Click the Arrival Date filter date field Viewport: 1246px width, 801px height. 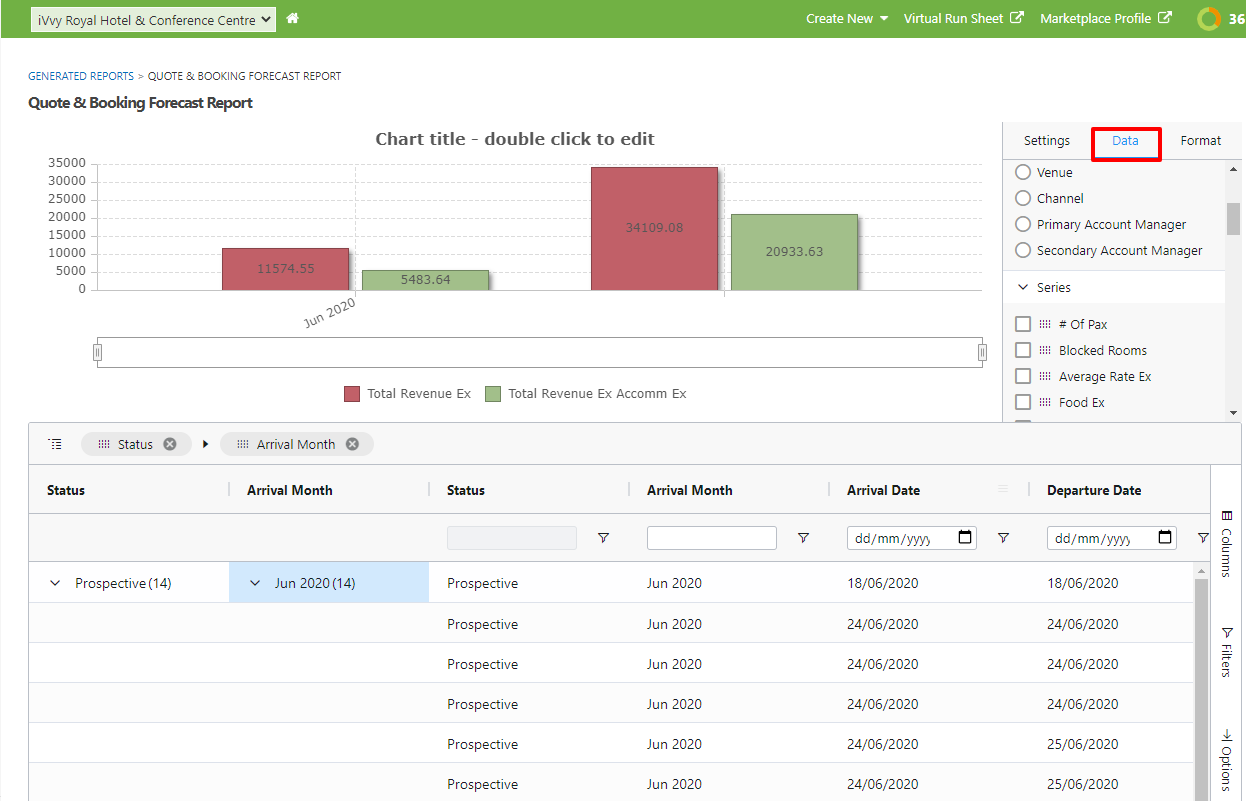pyautogui.click(x=912, y=538)
